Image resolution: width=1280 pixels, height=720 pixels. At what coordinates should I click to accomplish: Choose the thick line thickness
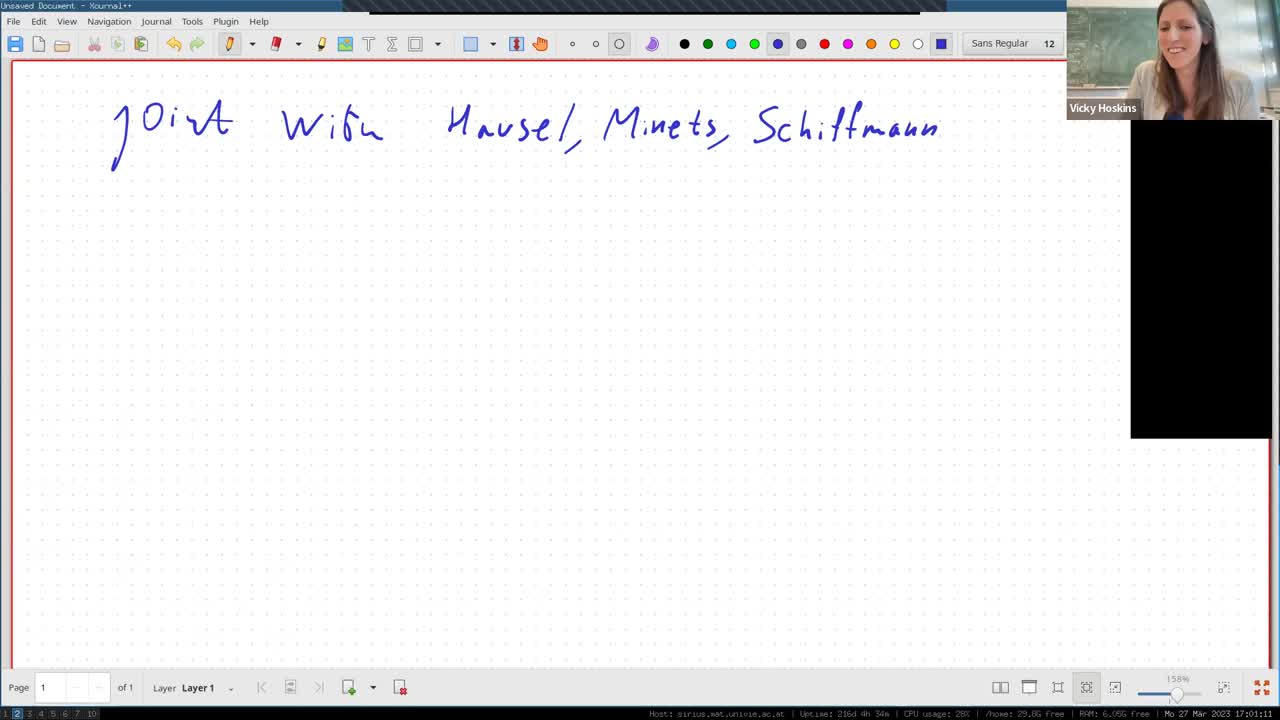pos(619,44)
